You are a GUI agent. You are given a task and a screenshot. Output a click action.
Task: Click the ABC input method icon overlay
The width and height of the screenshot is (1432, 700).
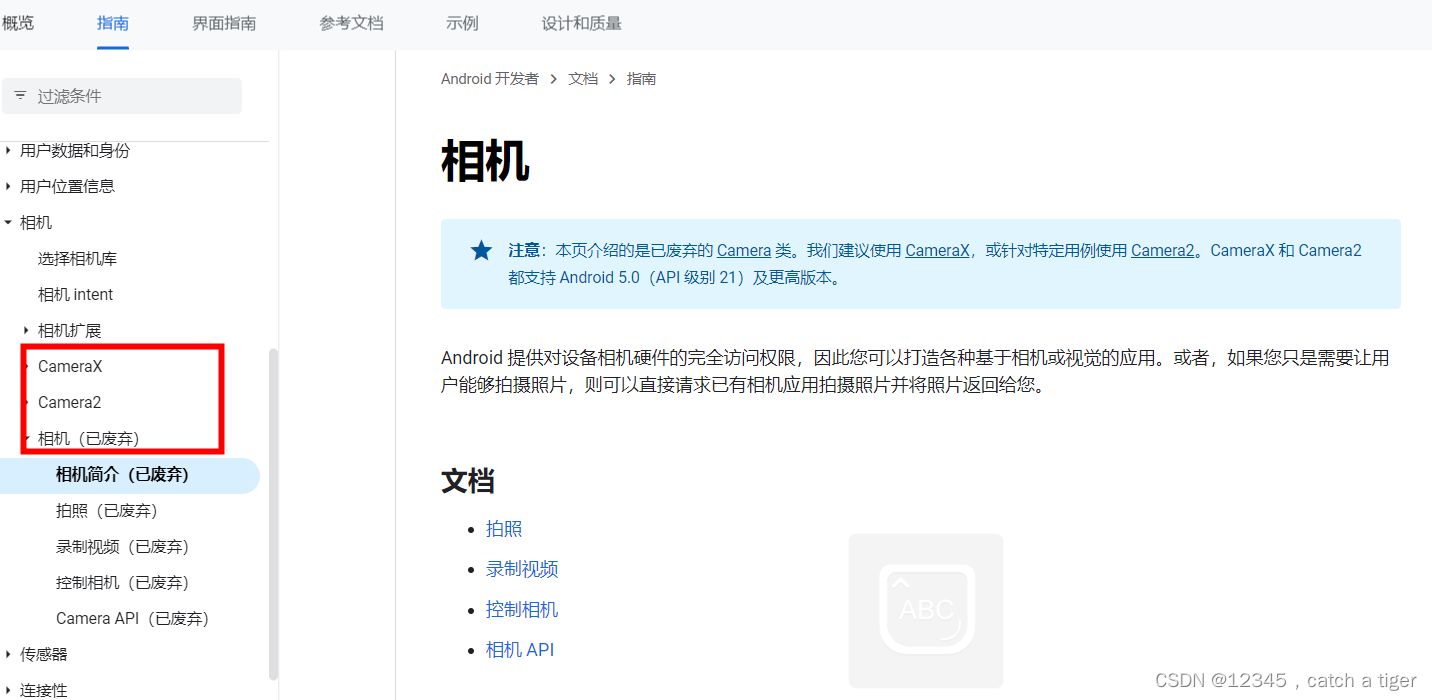click(926, 610)
